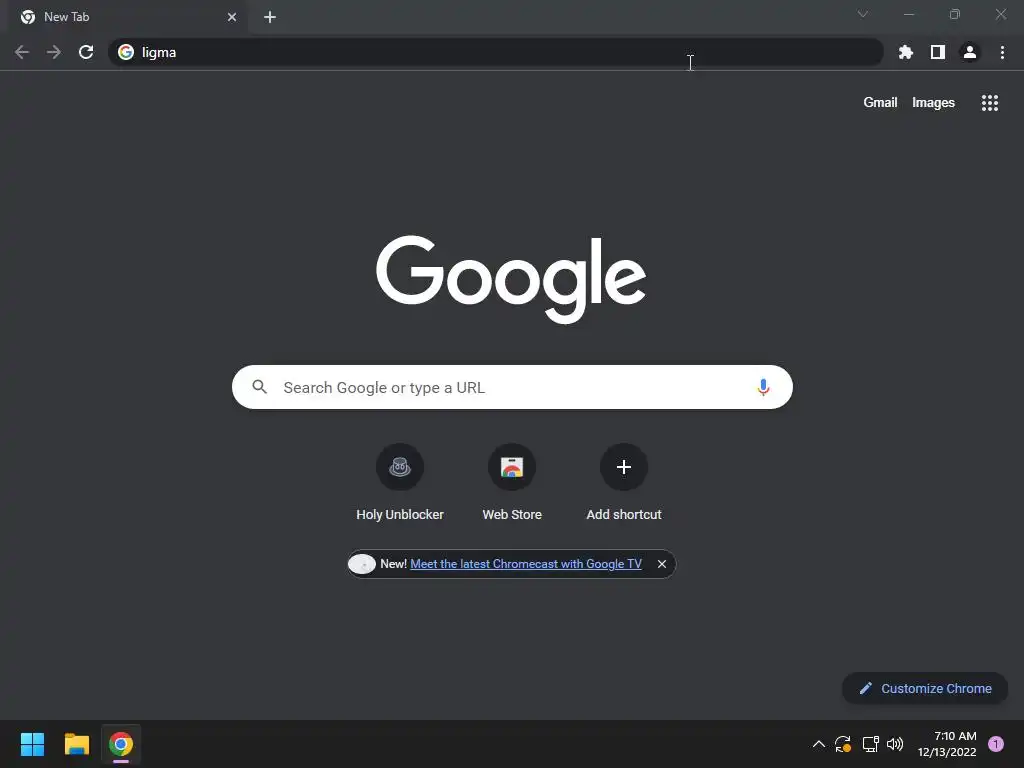This screenshot has width=1024, height=768.
Task: Start voice search with microphone icon
Action: pyautogui.click(x=763, y=387)
